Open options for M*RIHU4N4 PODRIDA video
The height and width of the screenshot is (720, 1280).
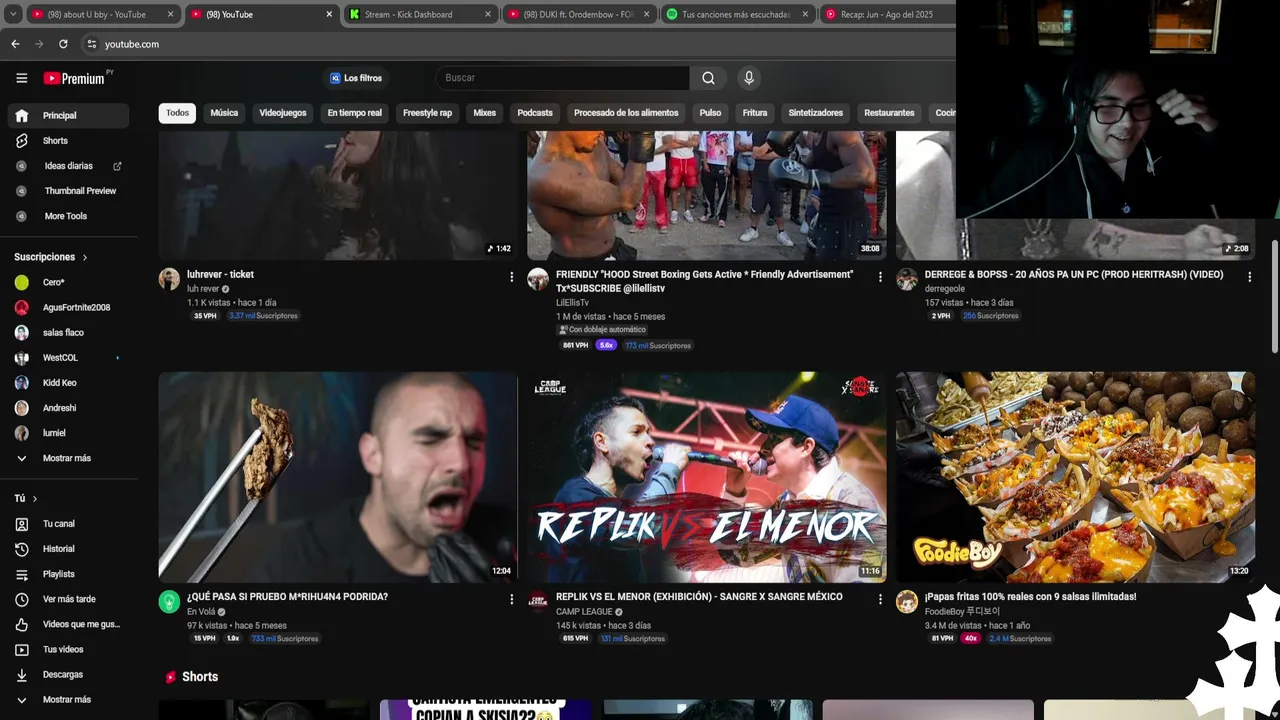512,599
